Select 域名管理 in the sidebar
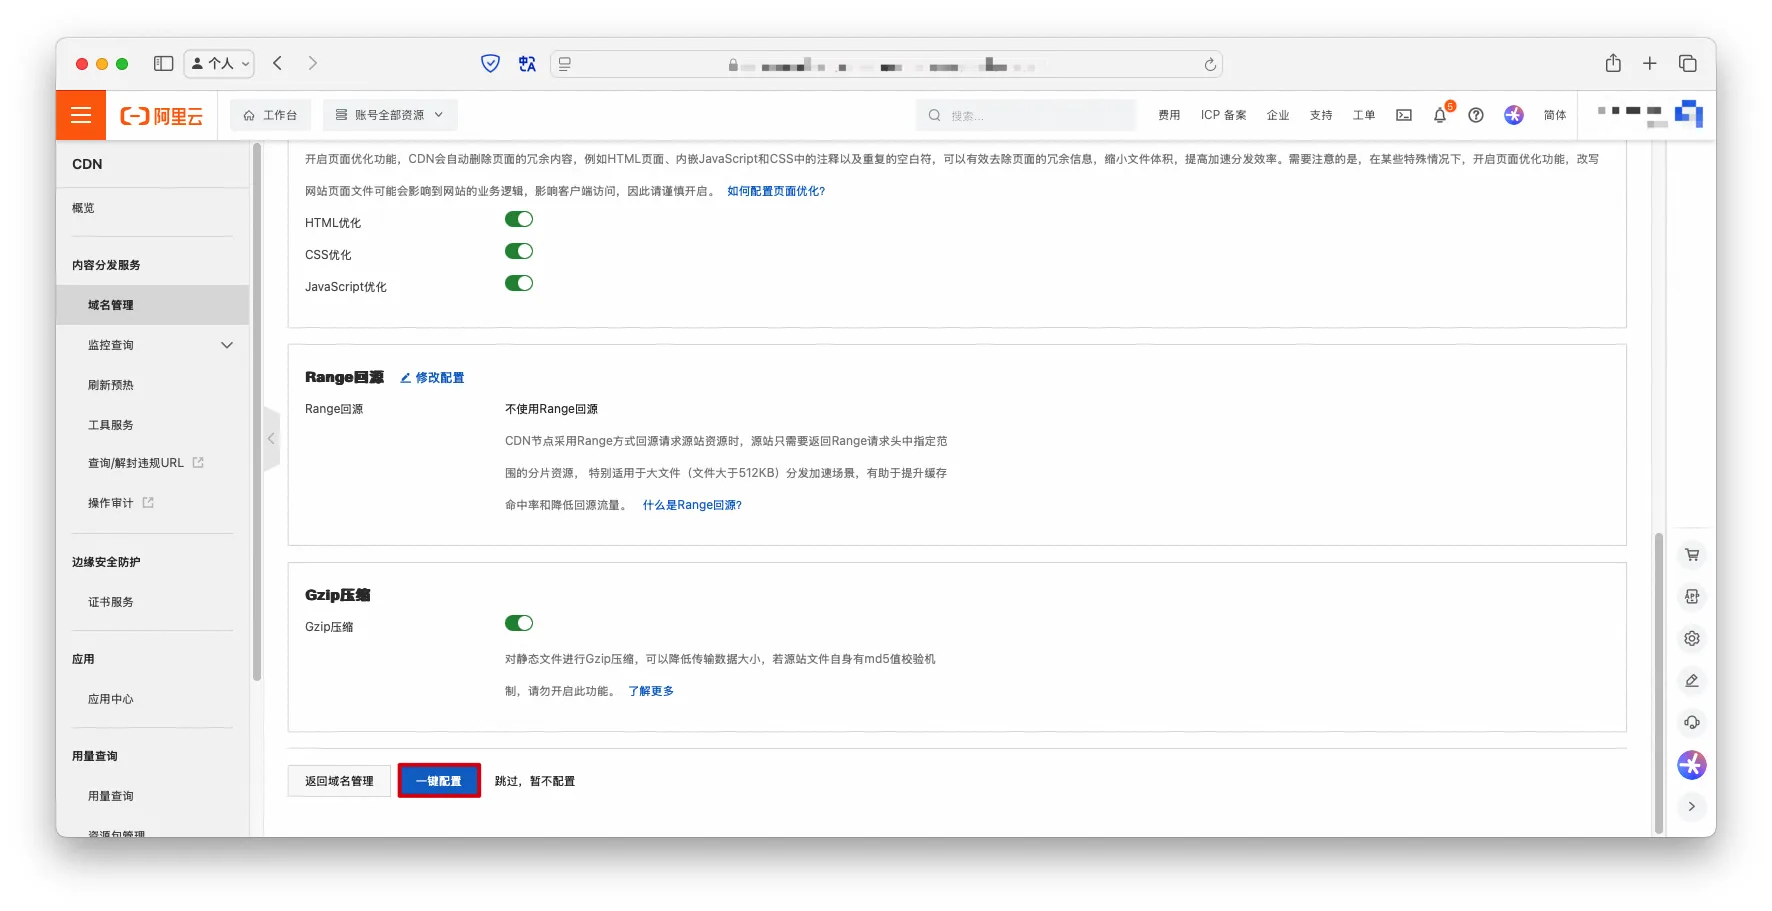1772x911 pixels. [x=111, y=305]
